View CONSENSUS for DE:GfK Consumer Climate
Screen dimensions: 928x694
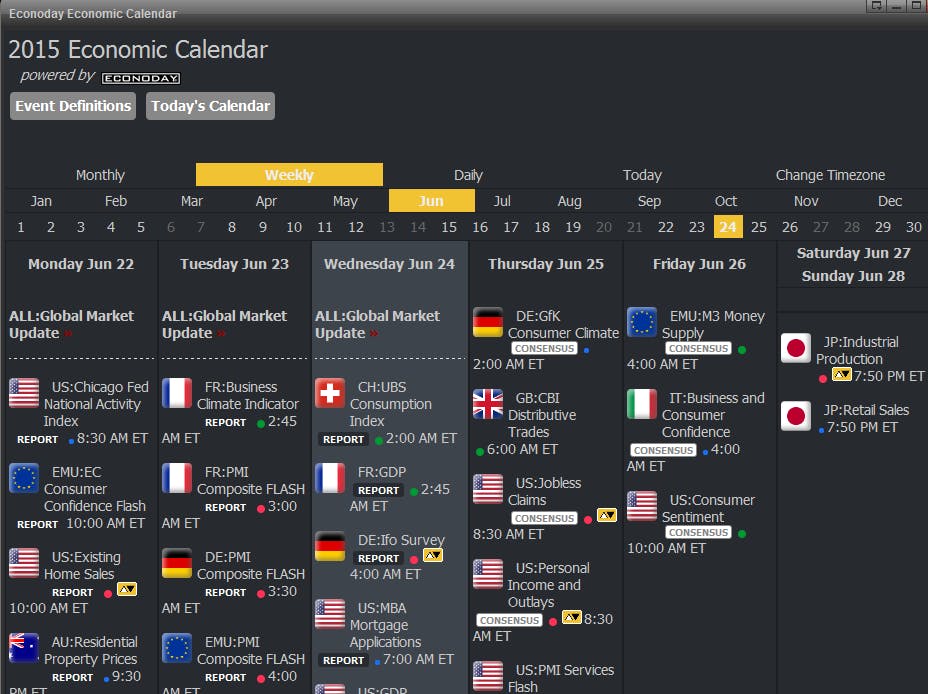coord(544,348)
